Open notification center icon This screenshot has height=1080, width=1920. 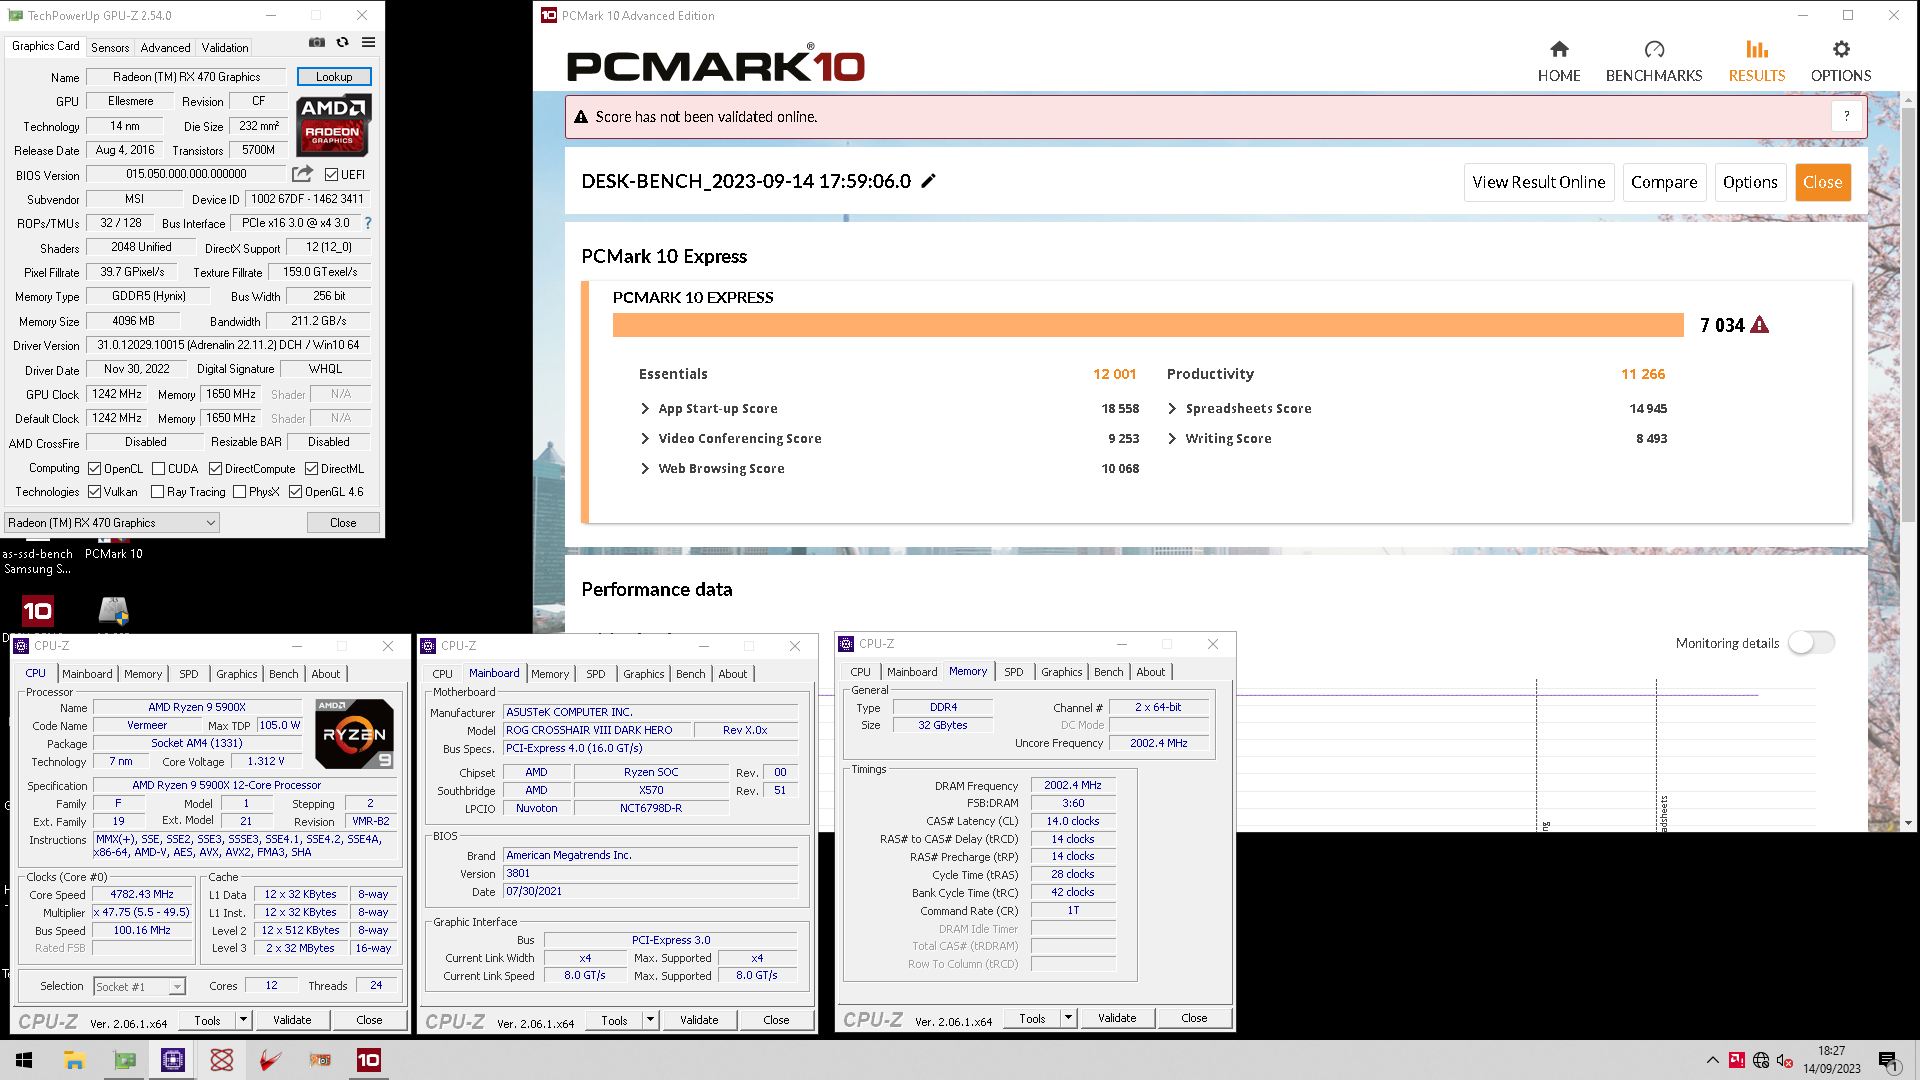(x=1888, y=1060)
